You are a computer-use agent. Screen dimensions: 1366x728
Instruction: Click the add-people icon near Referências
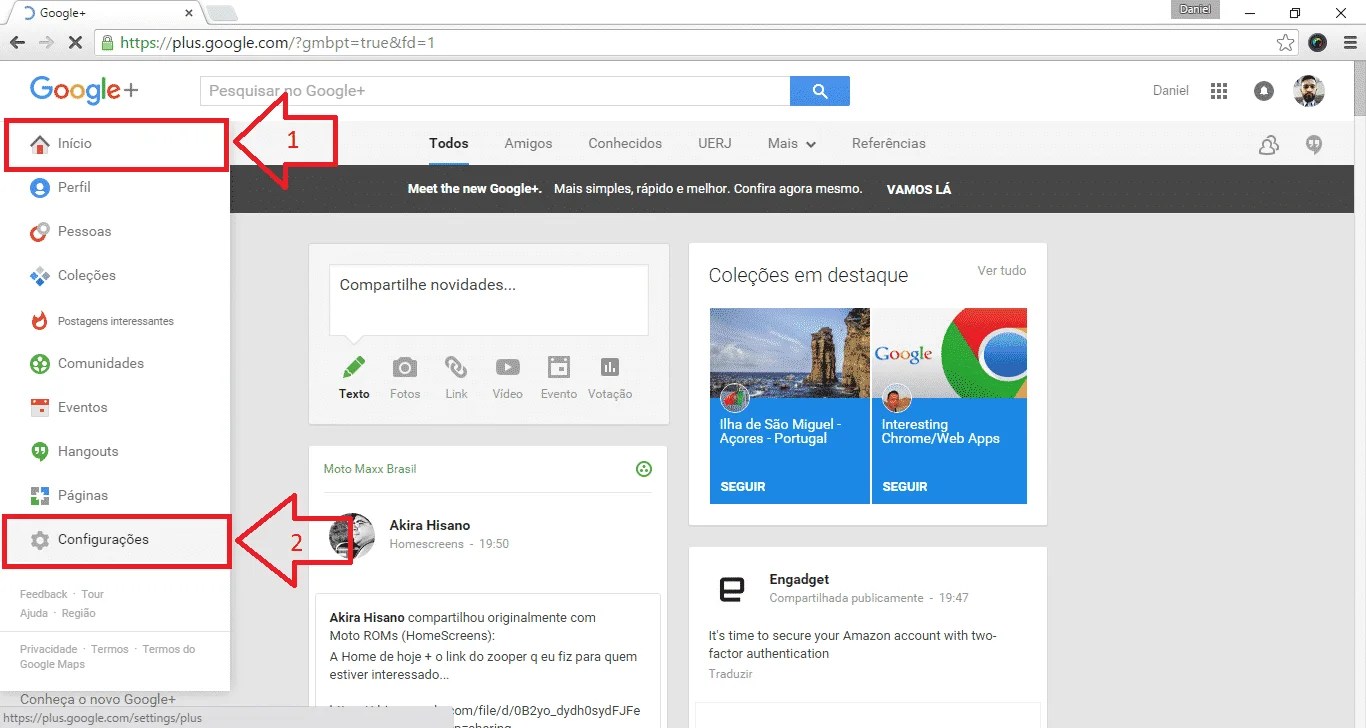[1269, 145]
